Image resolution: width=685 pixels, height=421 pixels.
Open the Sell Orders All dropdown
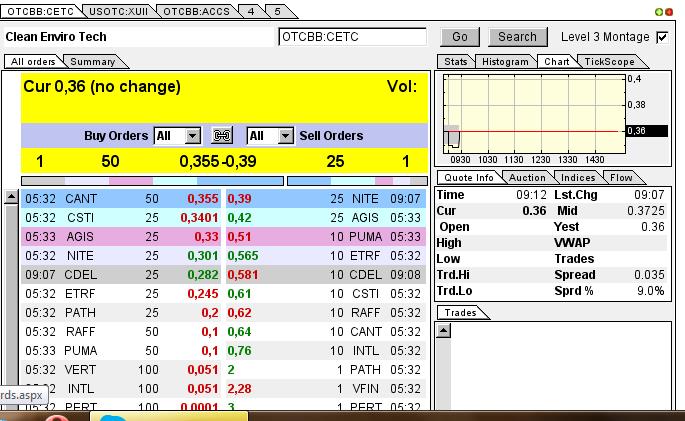pyautogui.click(x=285, y=136)
